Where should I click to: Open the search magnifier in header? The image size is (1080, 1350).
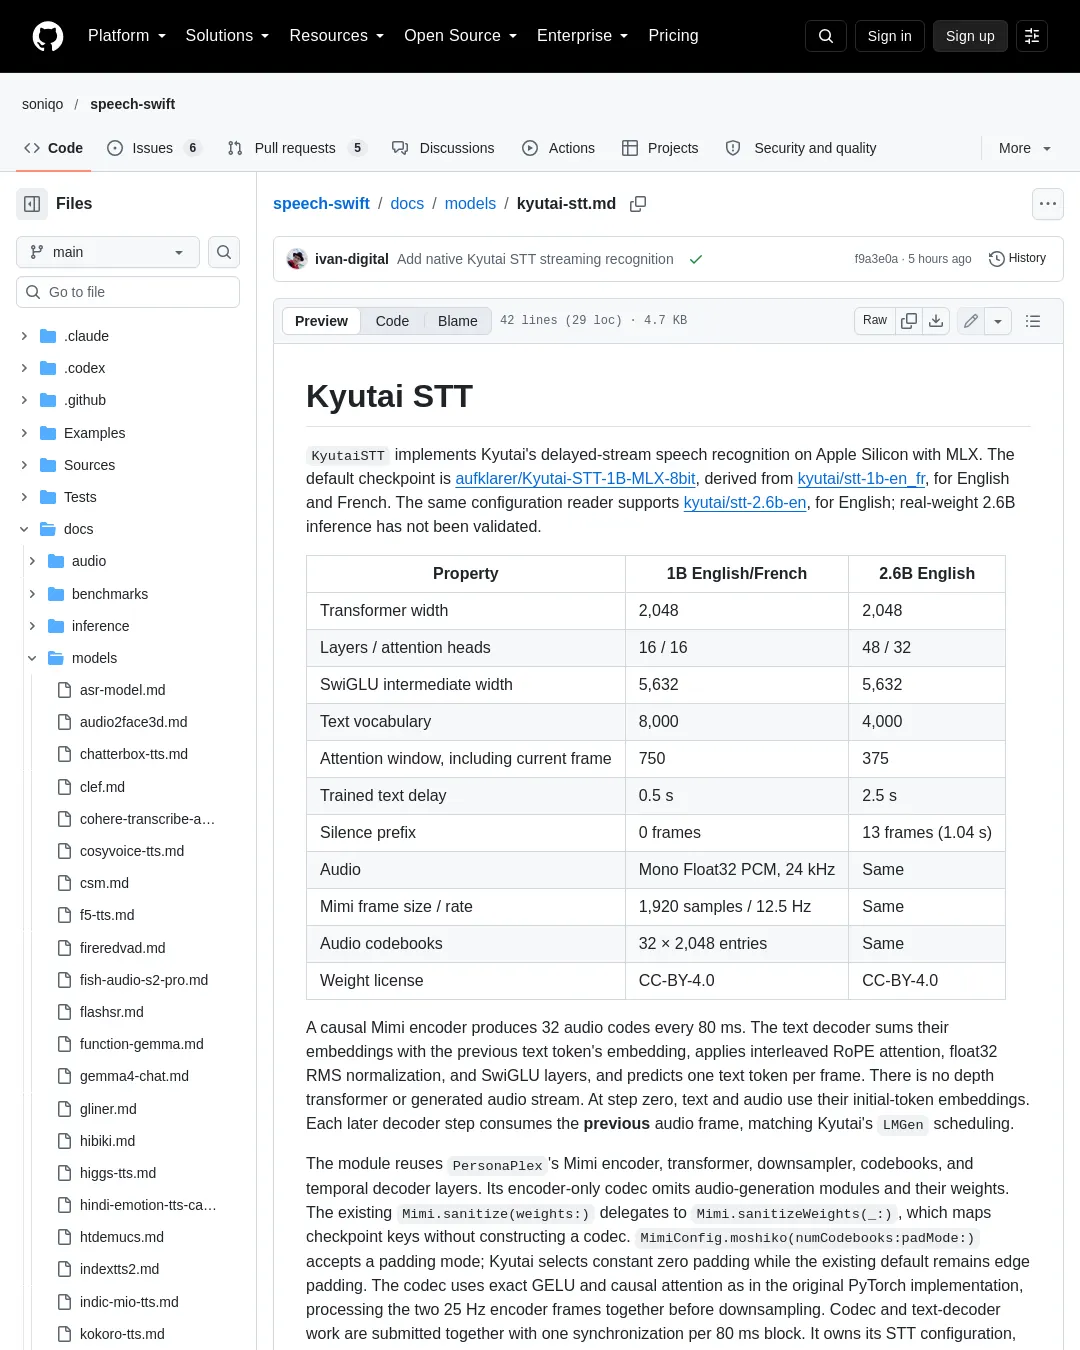point(826,36)
